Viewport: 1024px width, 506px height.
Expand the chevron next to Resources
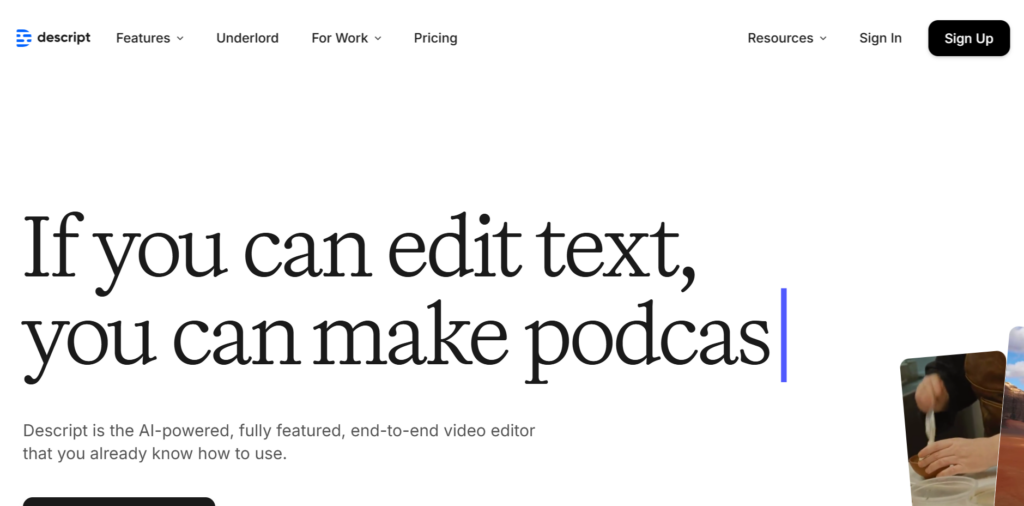tap(823, 38)
